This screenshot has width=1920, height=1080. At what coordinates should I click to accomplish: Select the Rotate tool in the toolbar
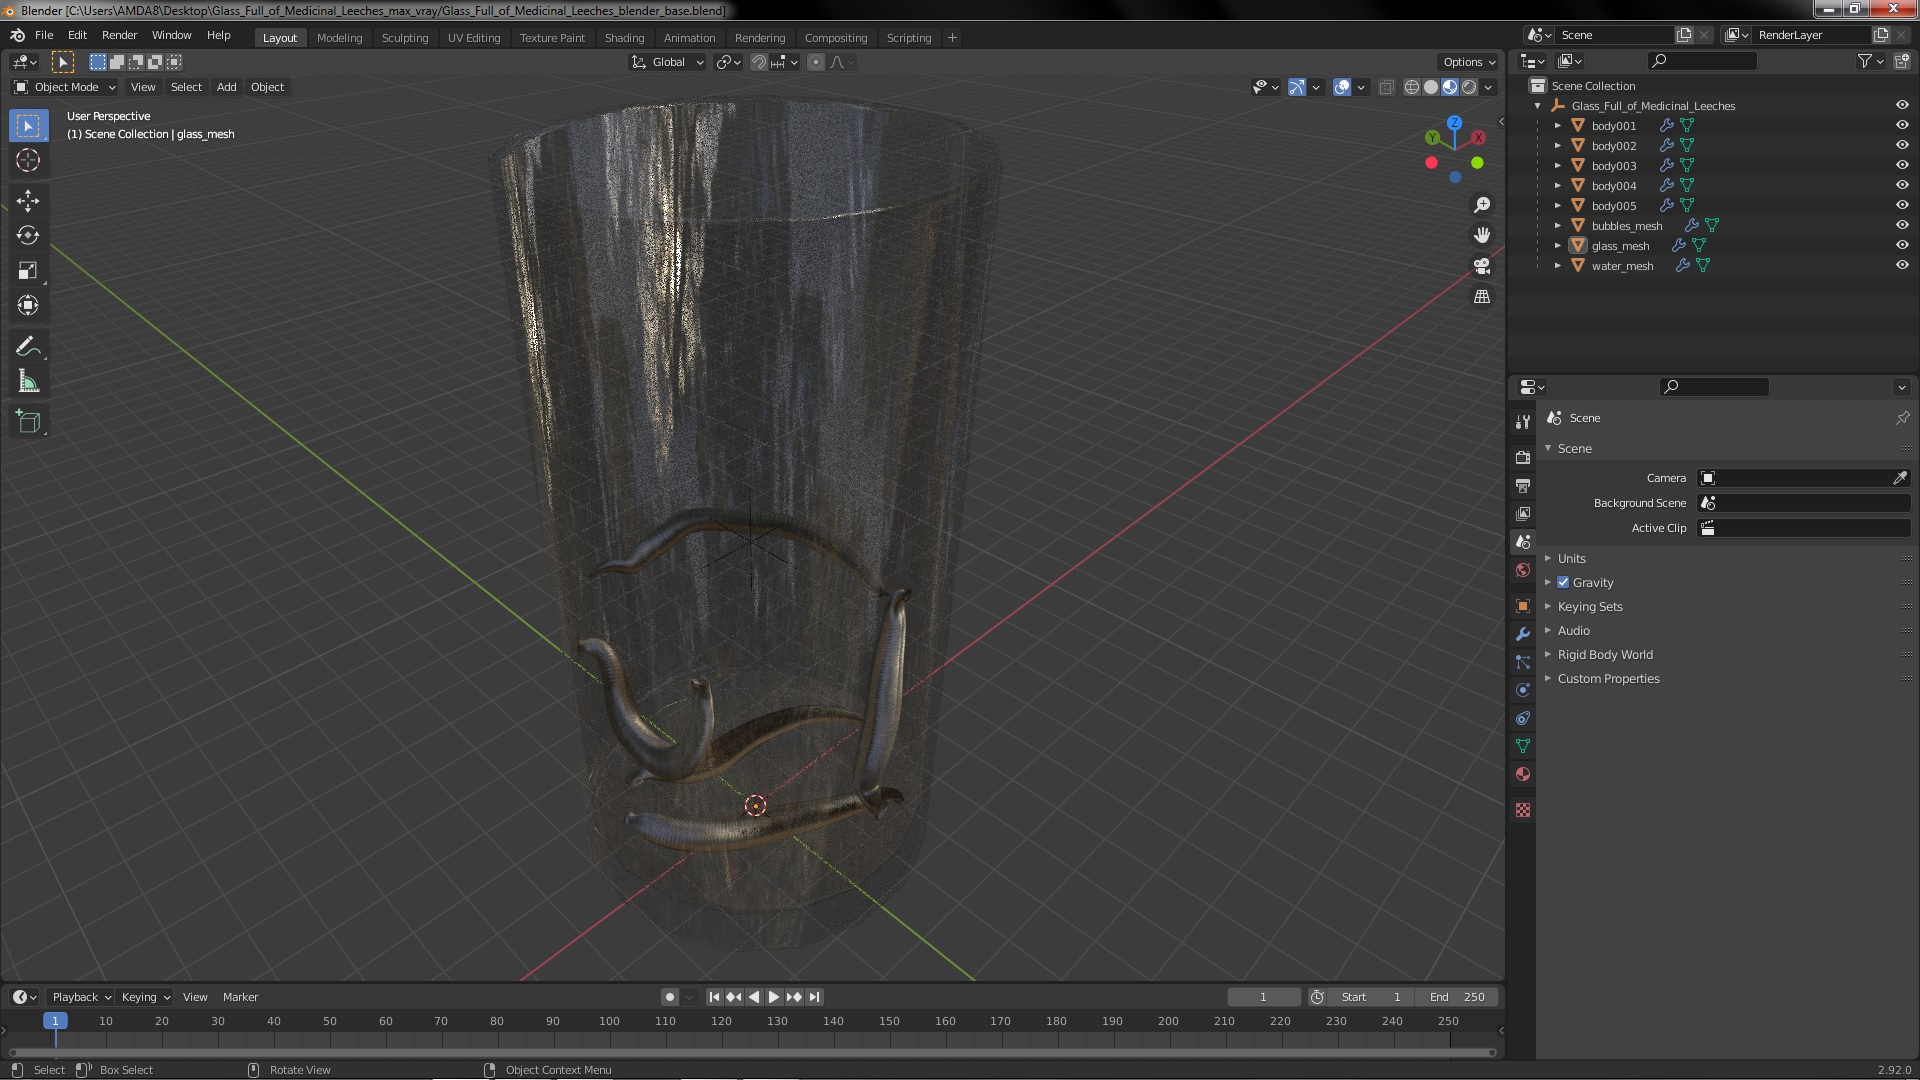[28, 236]
